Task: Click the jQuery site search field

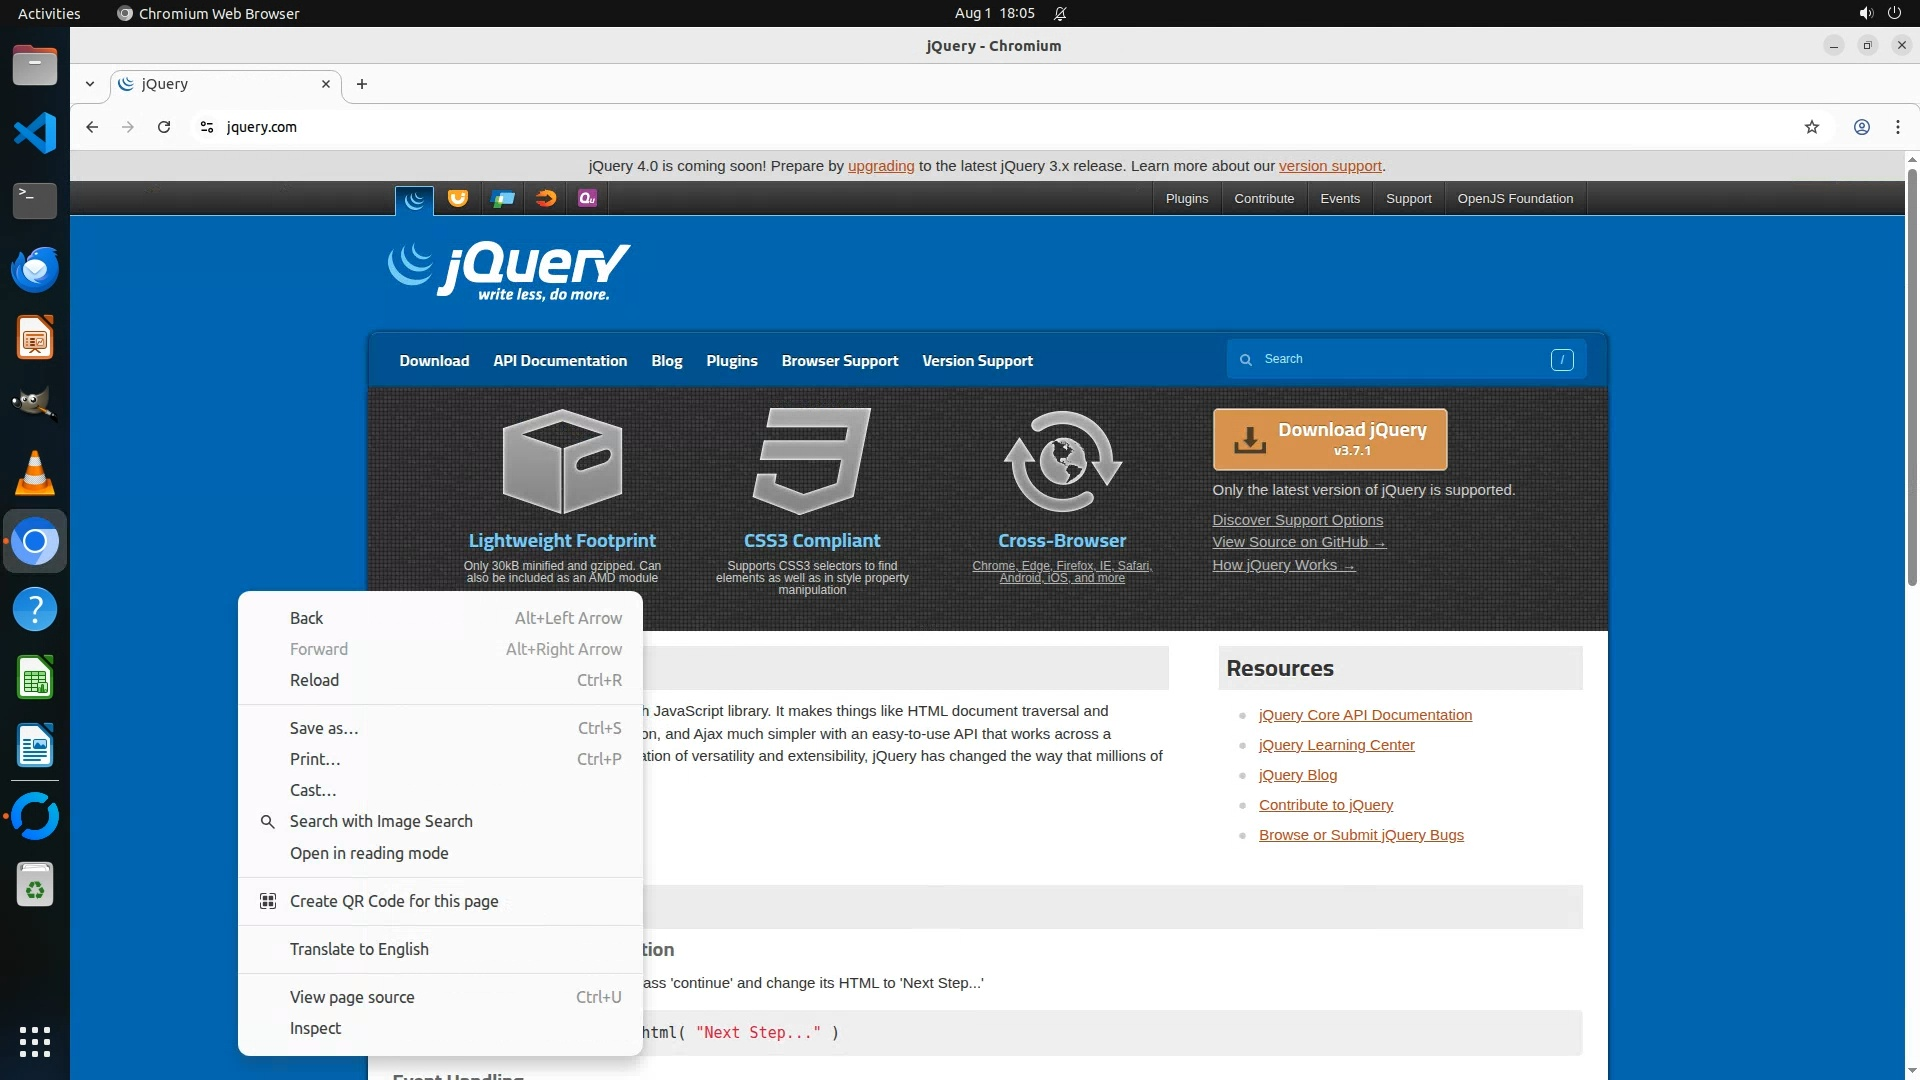Action: coord(1400,359)
